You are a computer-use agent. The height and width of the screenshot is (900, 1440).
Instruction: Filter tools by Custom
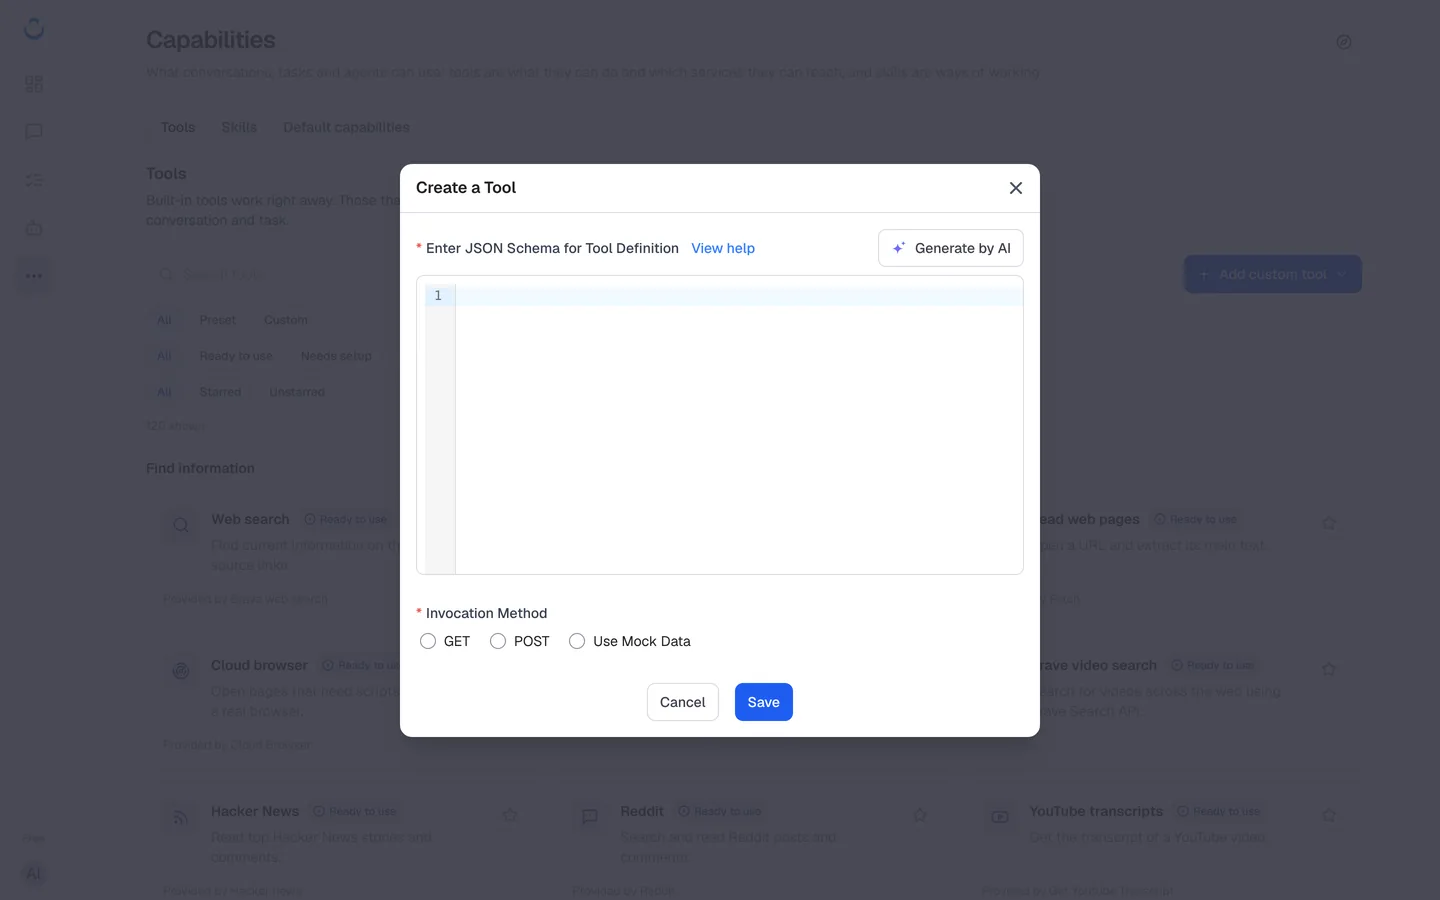[x=286, y=320]
